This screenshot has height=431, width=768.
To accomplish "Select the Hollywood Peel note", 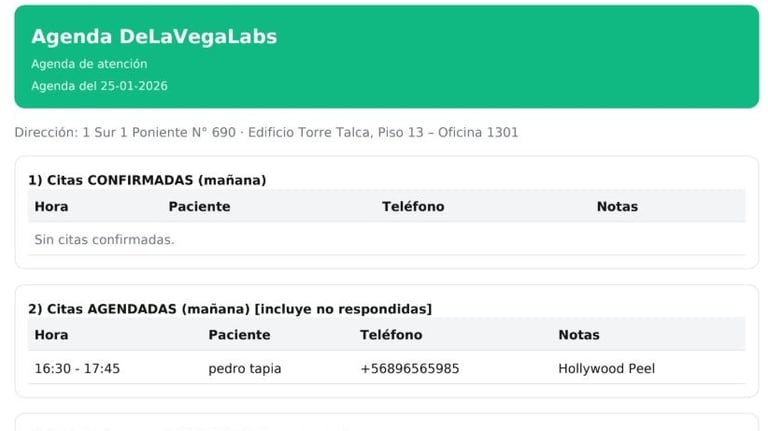I will point(606,369).
